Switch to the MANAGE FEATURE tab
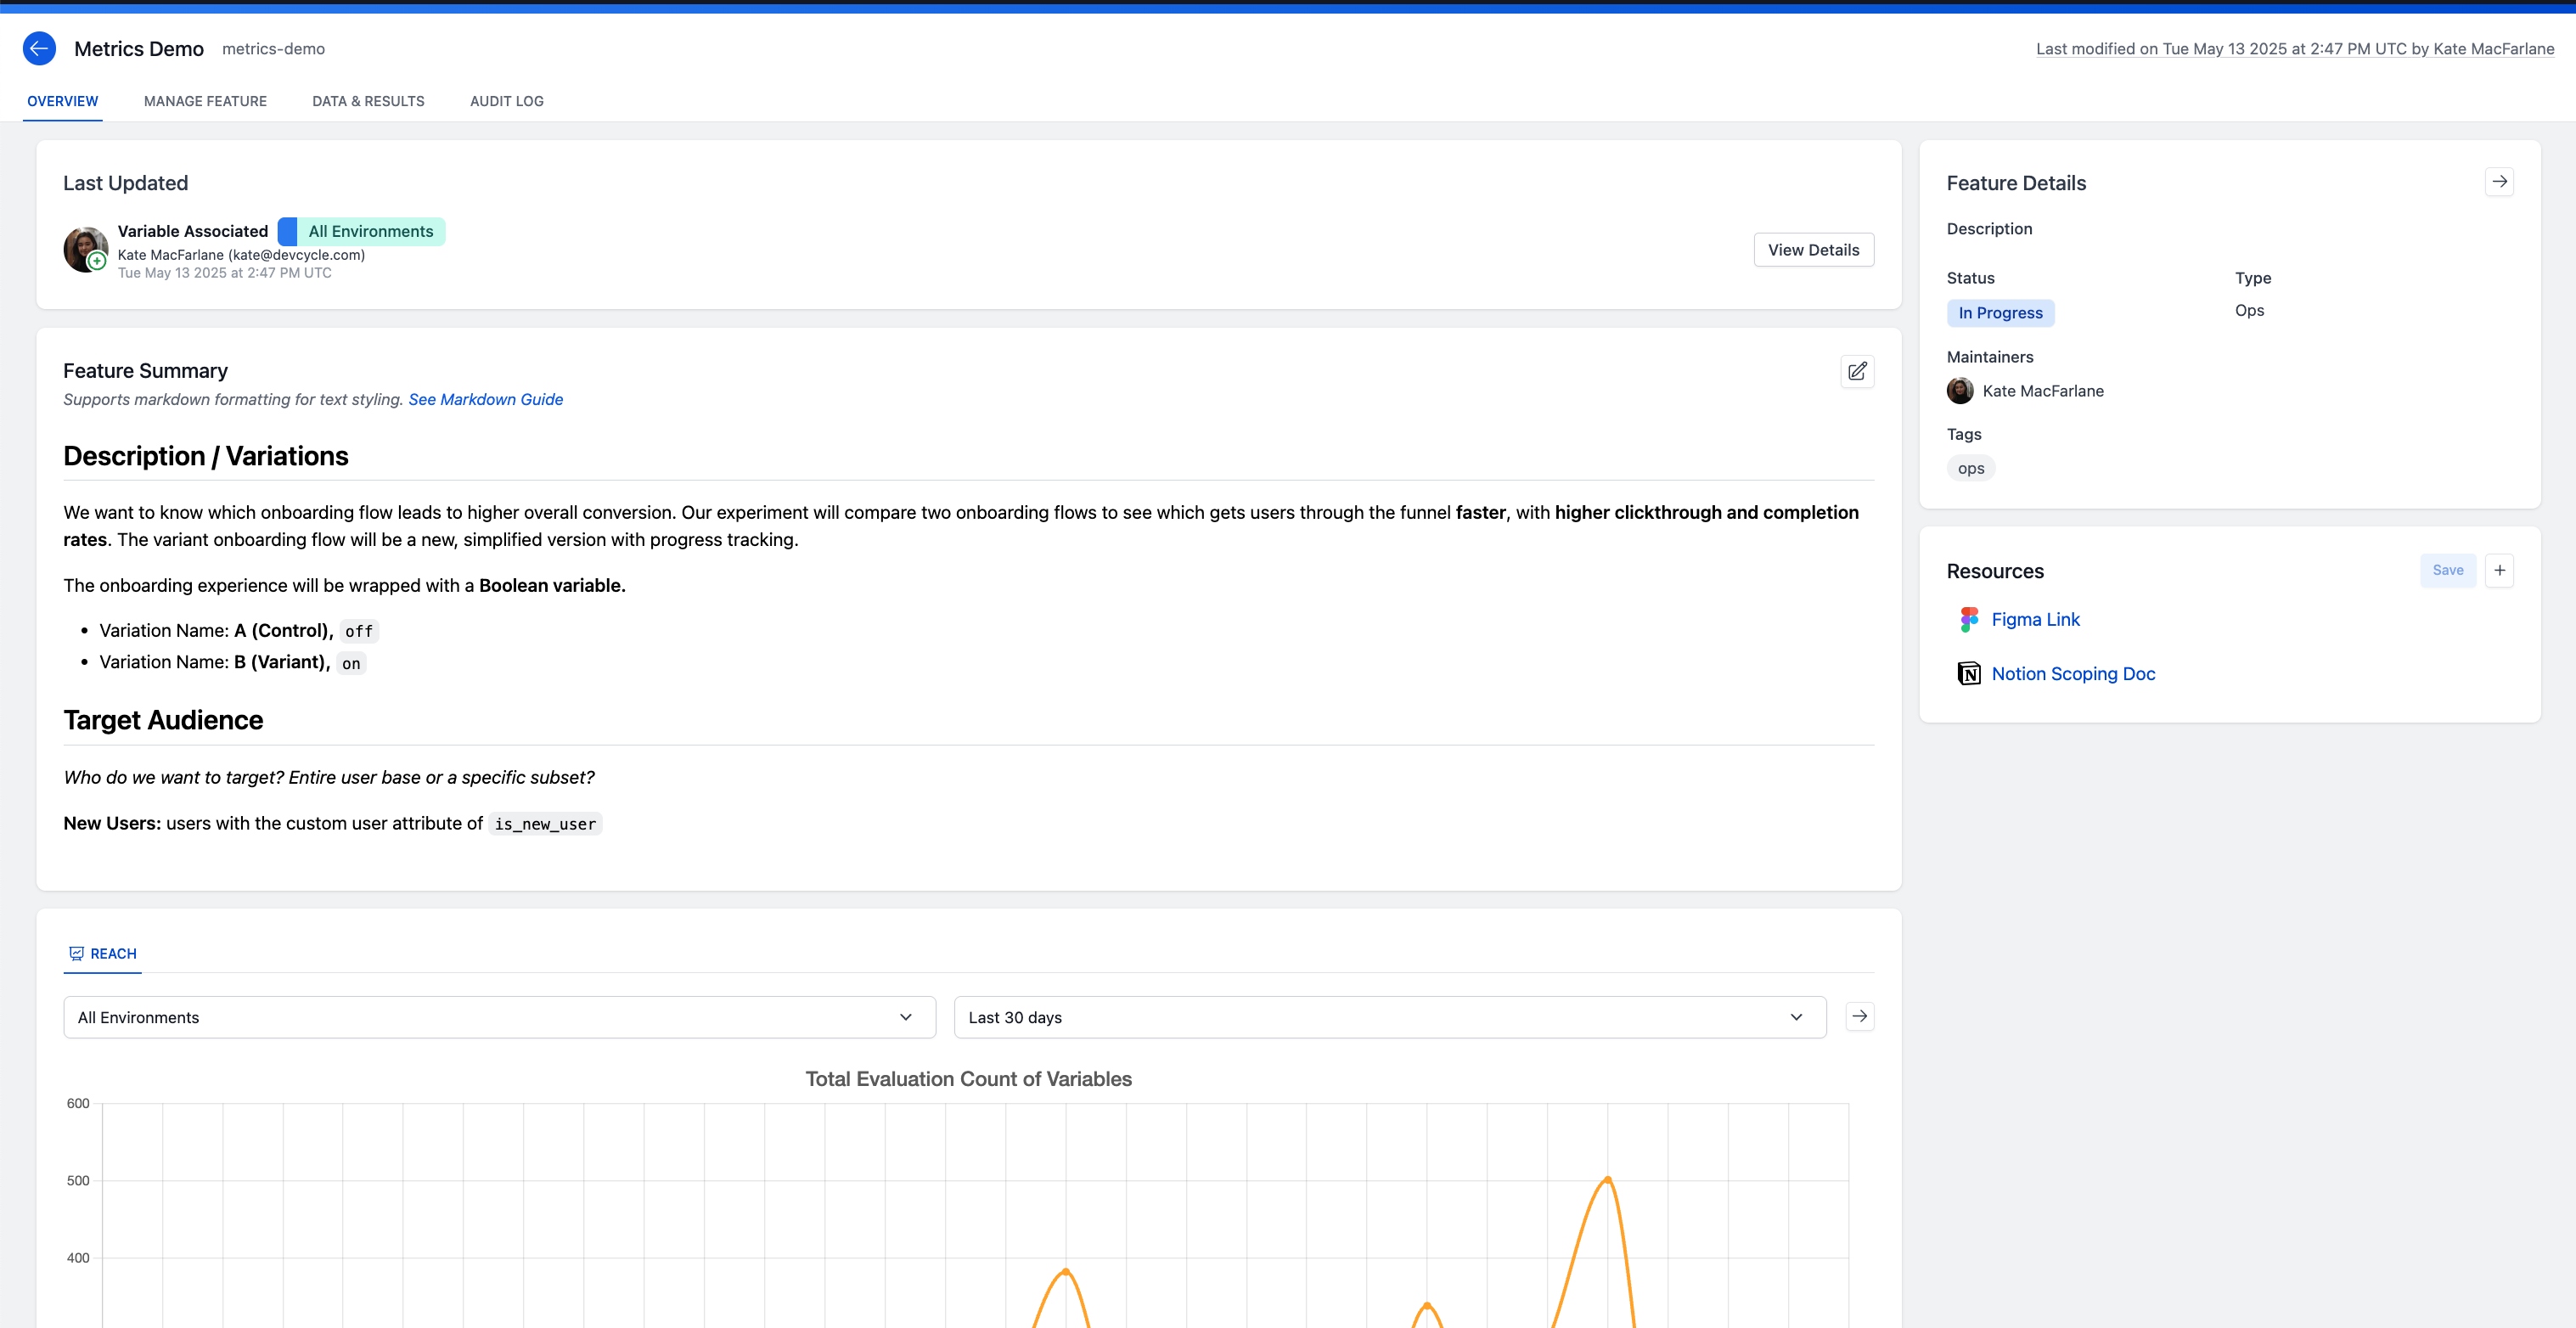Viewport: 2576px width, 1328px height. 205,100
